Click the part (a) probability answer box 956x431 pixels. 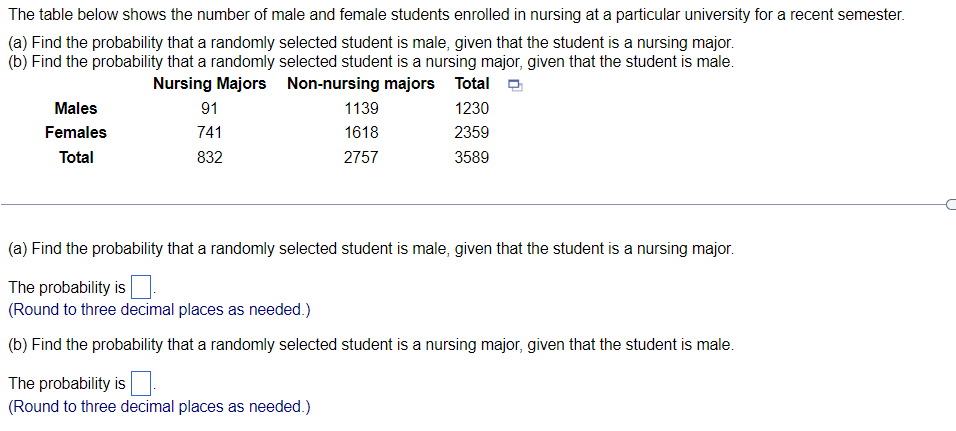pyautogui.click(x=141, y=287)
